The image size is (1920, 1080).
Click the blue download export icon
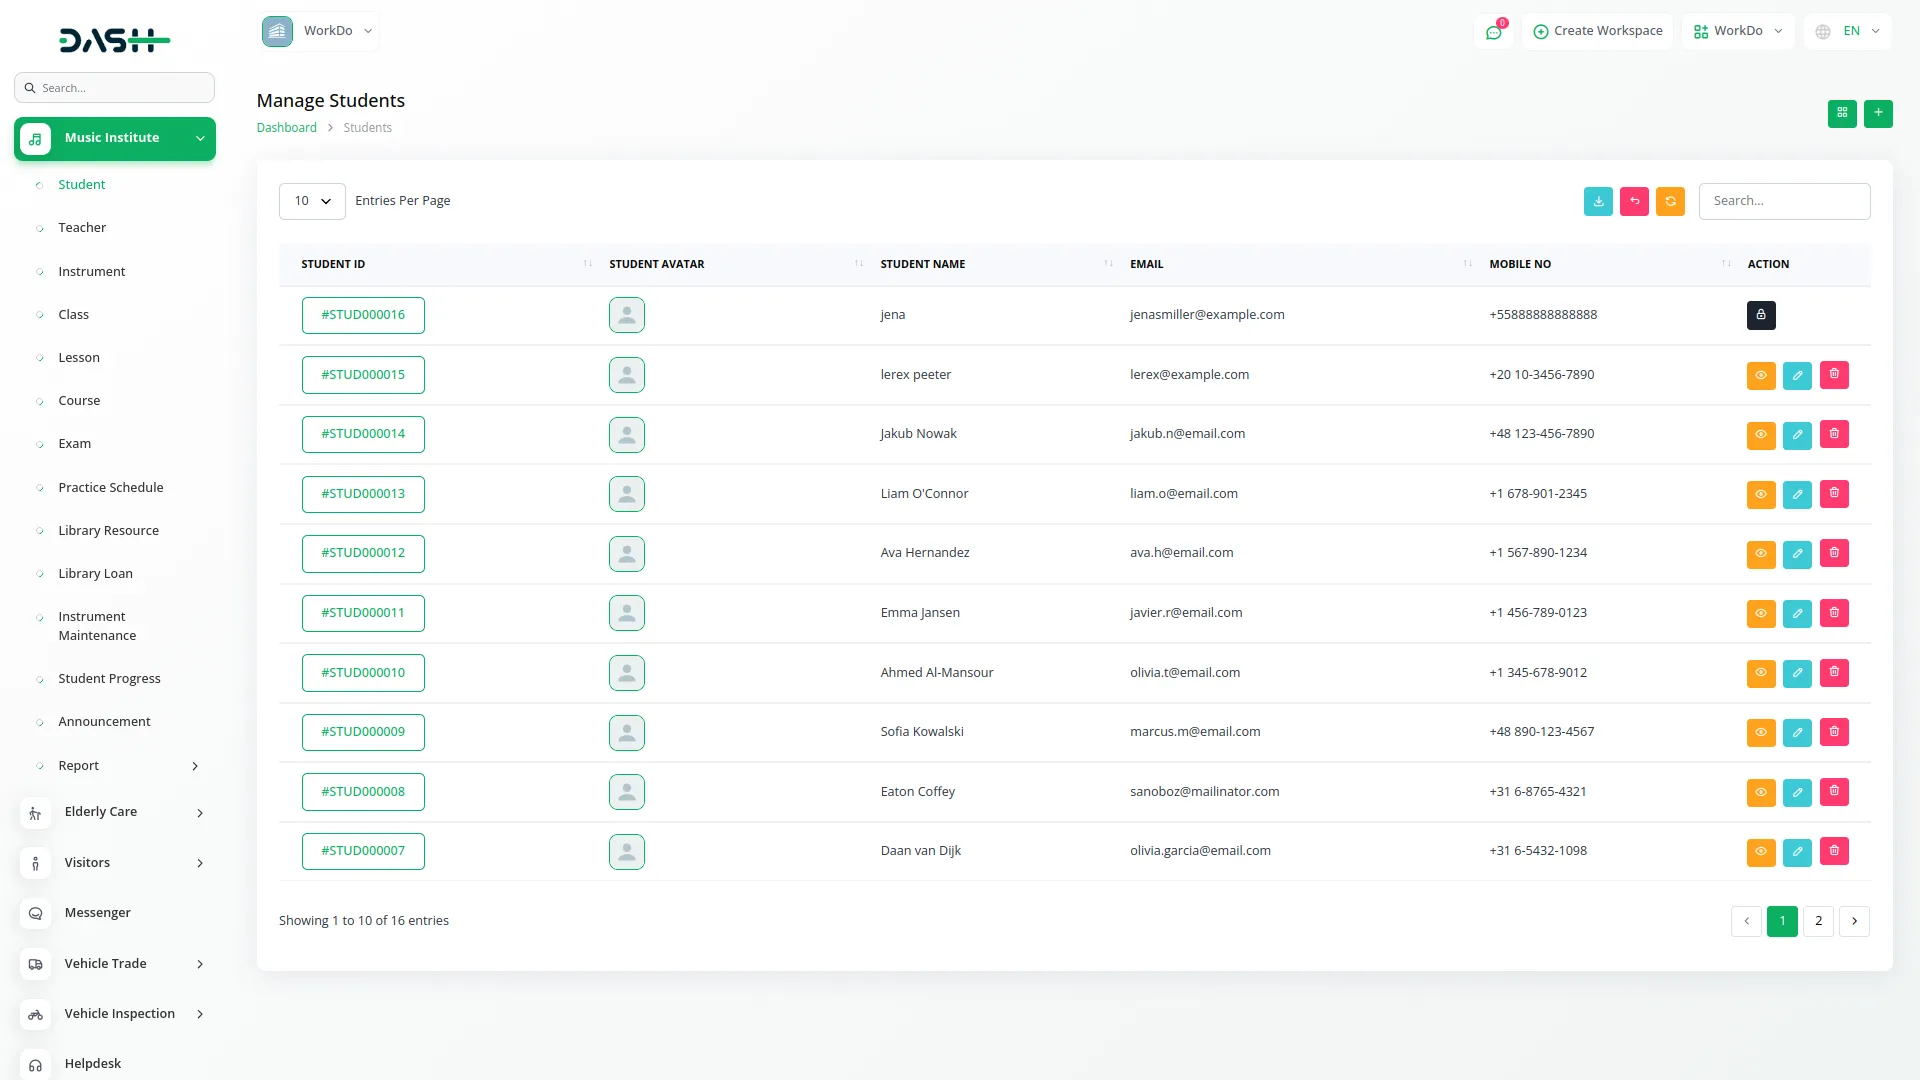[x=1598, y=201]
